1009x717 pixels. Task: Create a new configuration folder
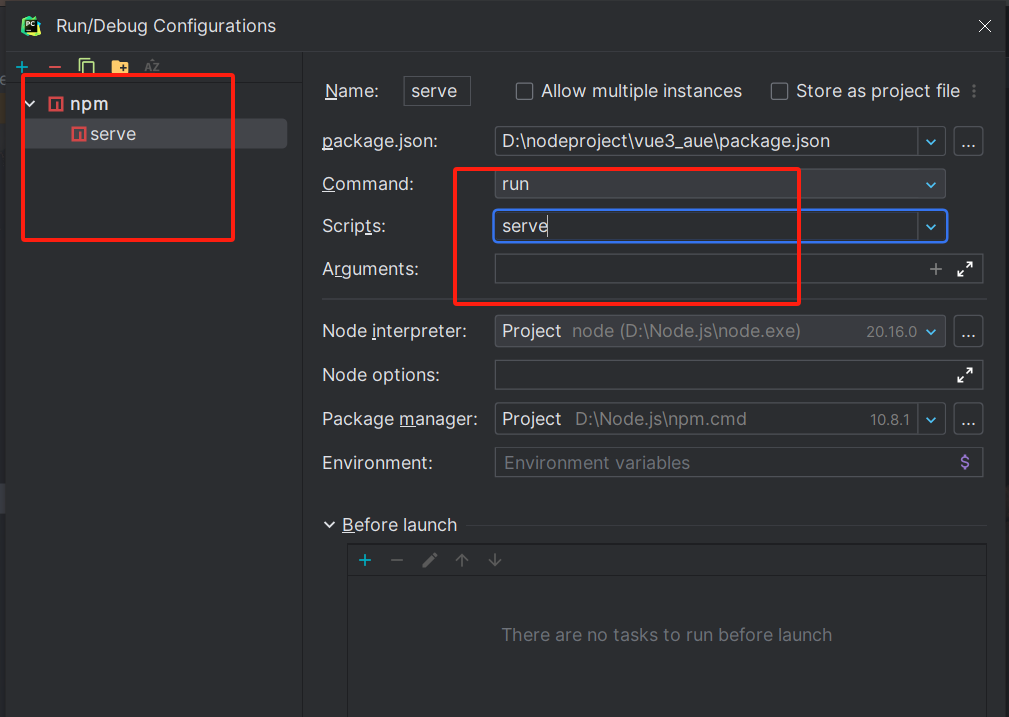point(120,67)
